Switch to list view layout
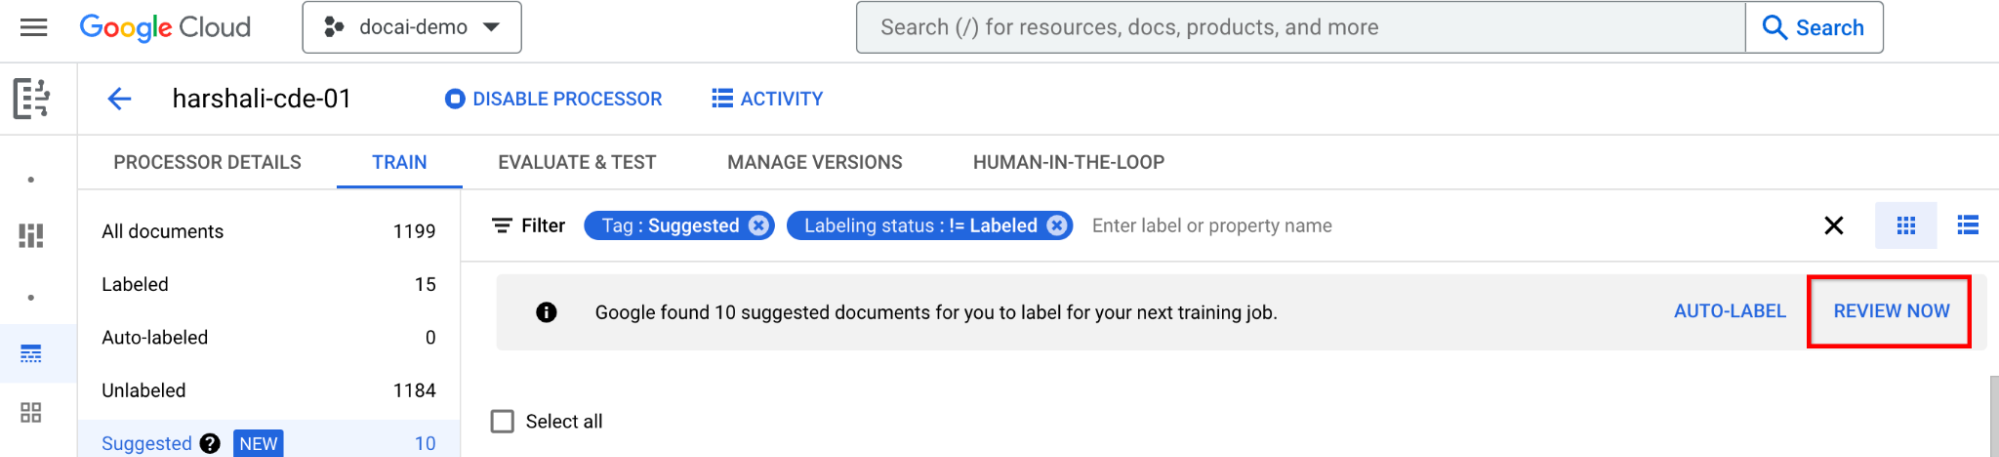This screenshot has width=1999, height=457. [x=1968, y=226]
